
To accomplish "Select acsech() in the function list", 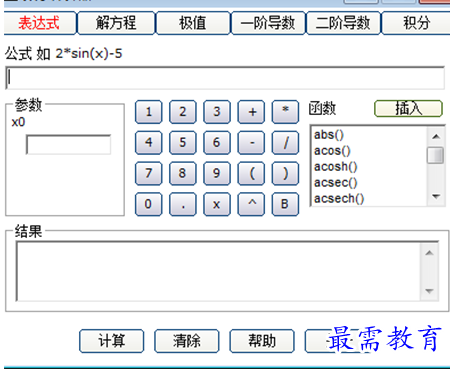I will pos(369,199).
